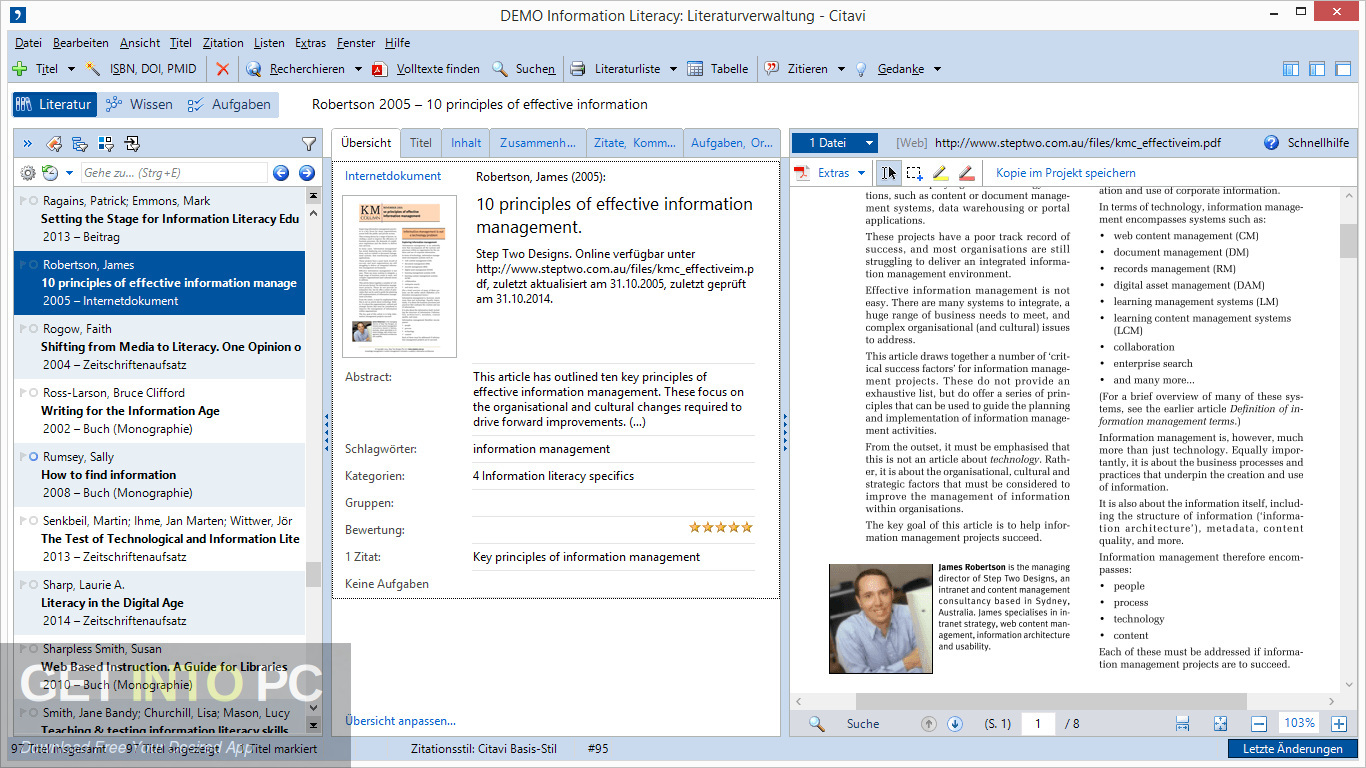Open the Recherchieren dropdown arrow

coord(357,69)
